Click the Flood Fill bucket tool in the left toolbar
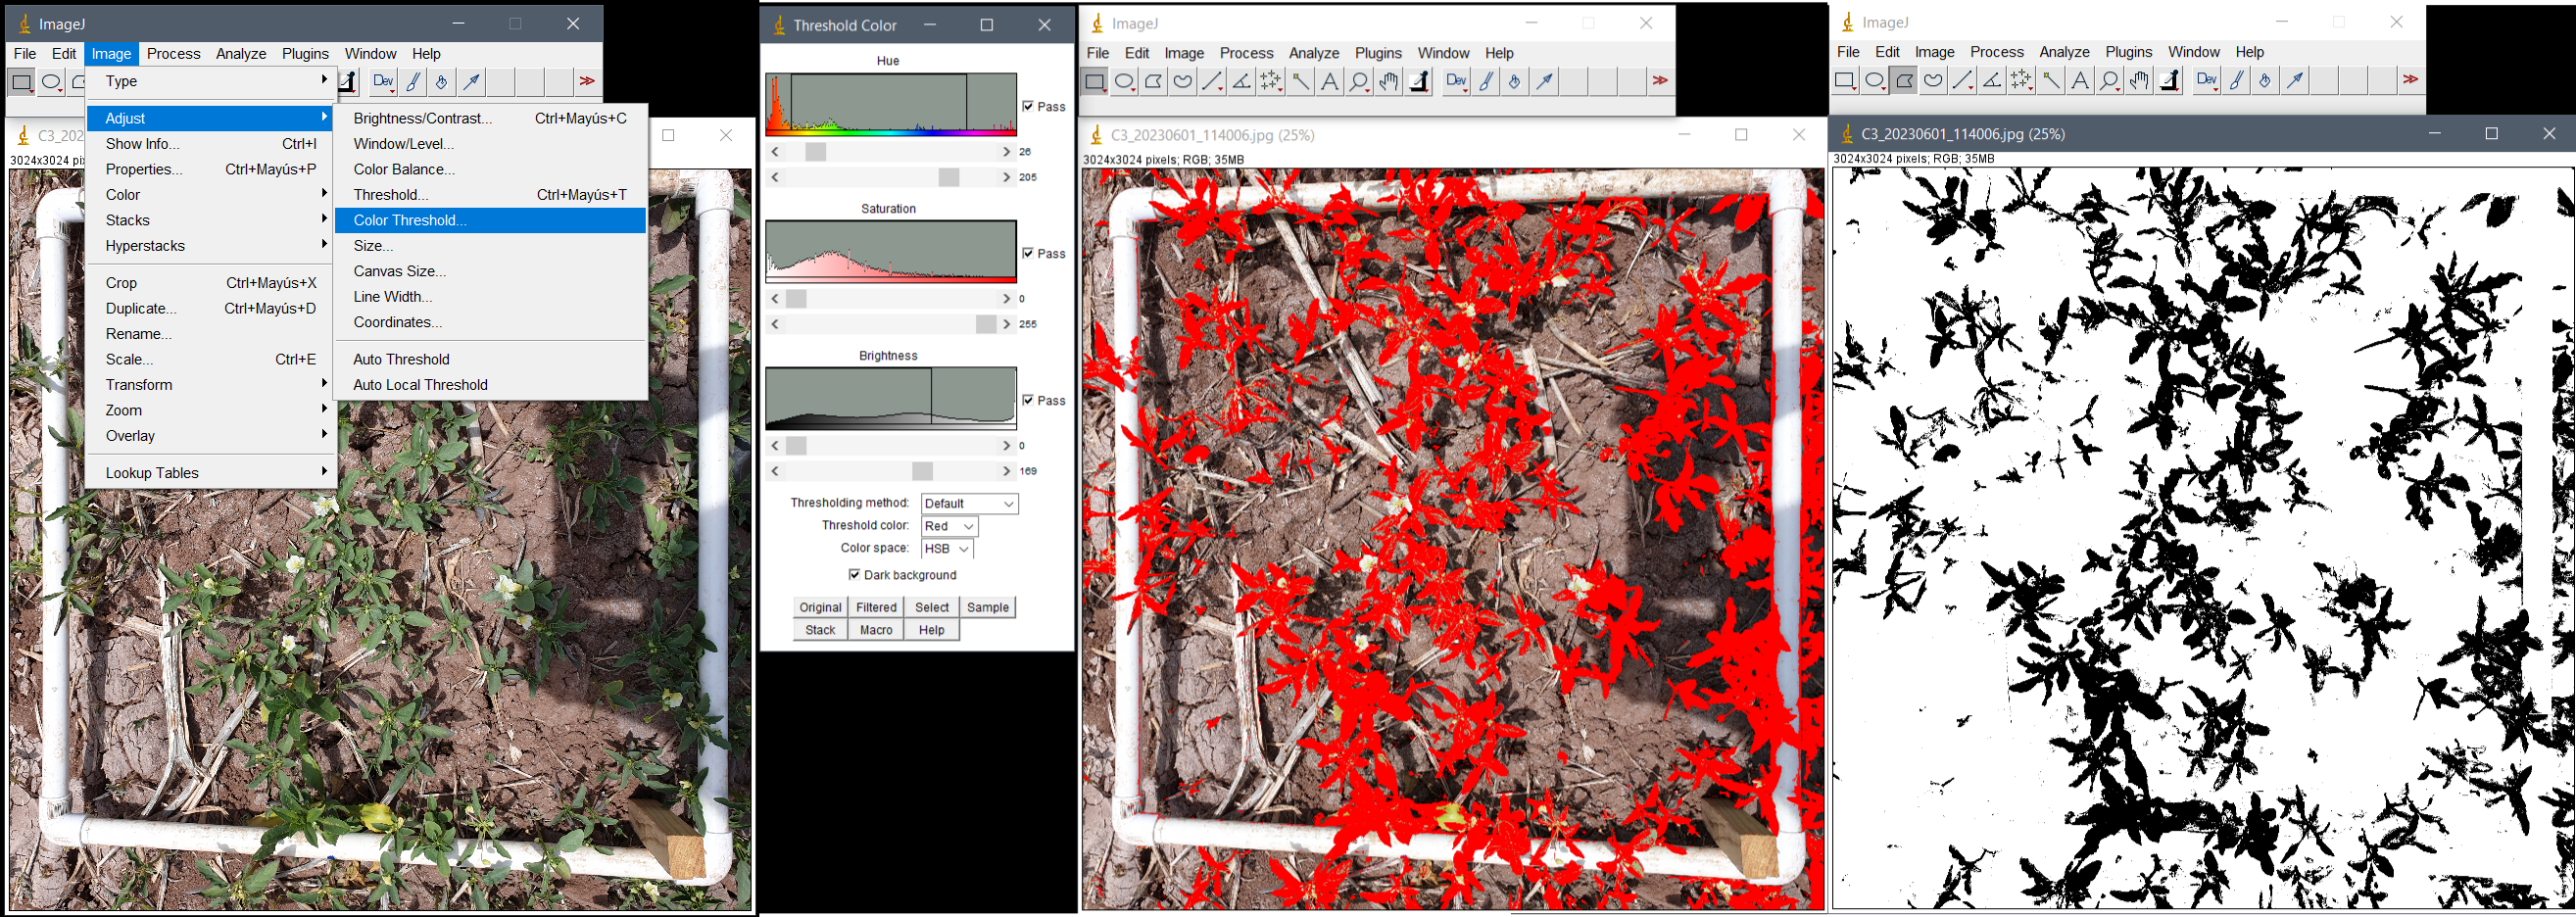The image size is (2576, 917). (x=441, y=82)
